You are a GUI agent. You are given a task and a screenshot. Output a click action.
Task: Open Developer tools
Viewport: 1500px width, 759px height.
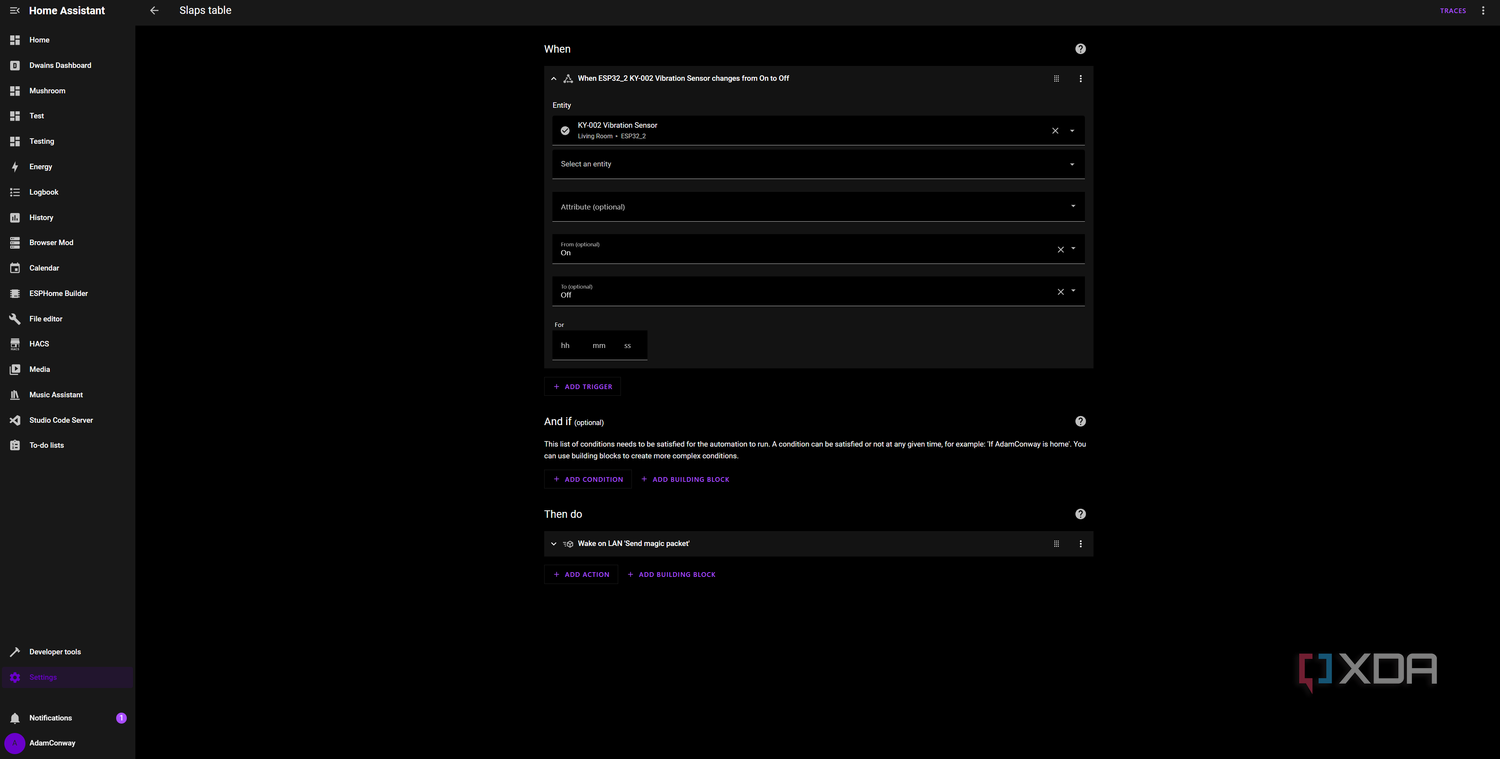pos(67,652)
